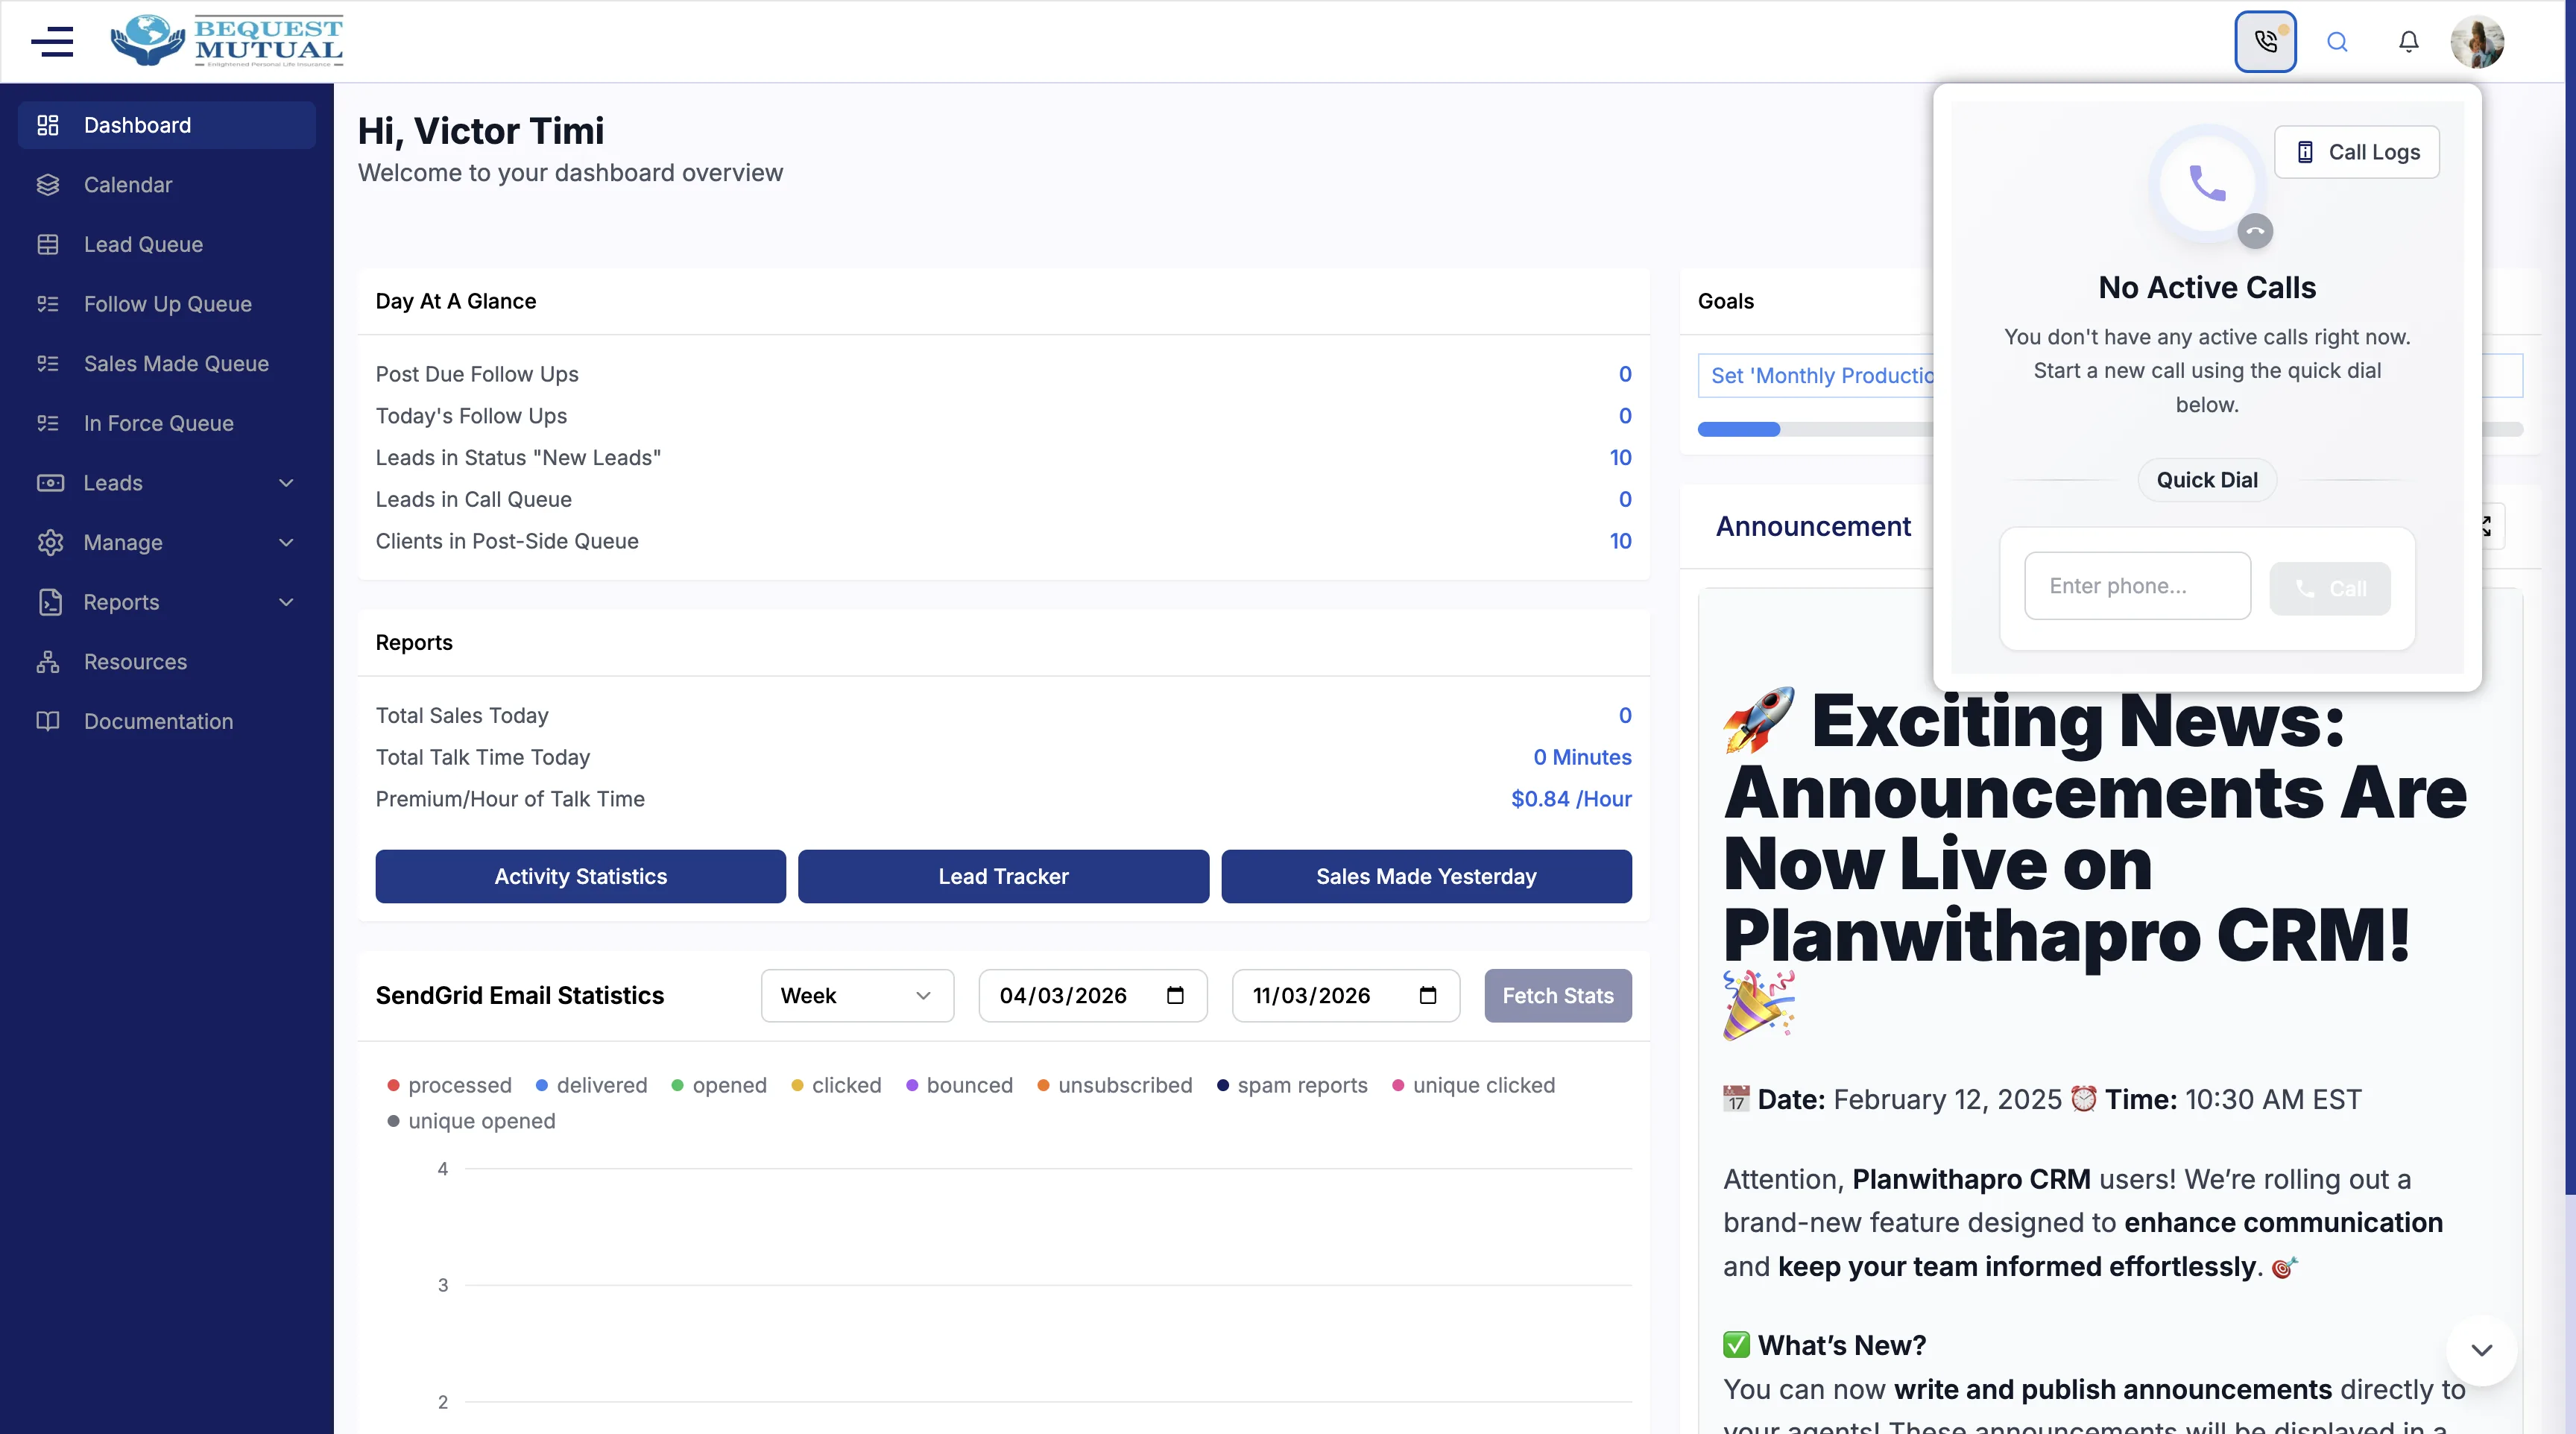Toggle the delivered legend series

(591, 1085)
